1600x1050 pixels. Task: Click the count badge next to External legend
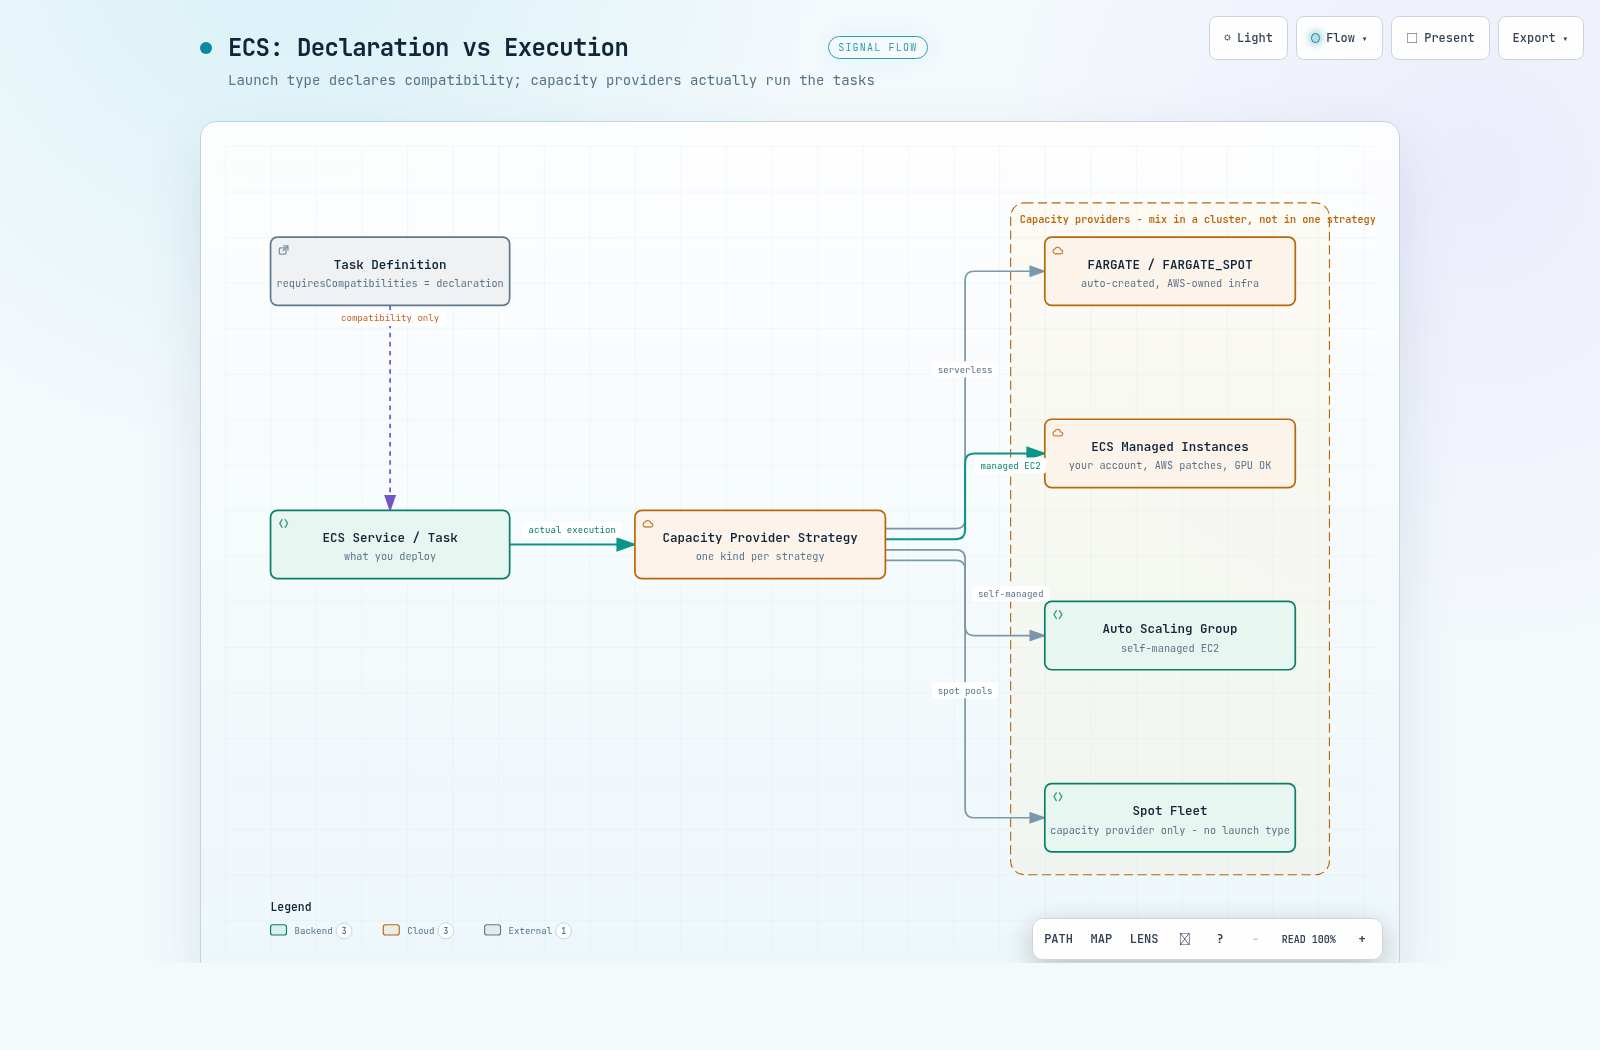point(564,931)
